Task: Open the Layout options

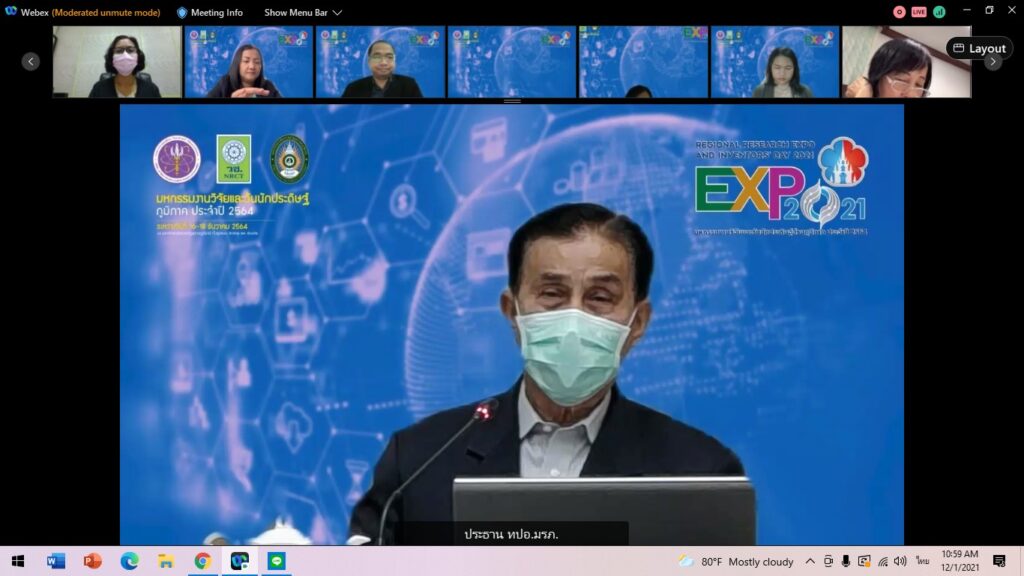Action: 979,48
